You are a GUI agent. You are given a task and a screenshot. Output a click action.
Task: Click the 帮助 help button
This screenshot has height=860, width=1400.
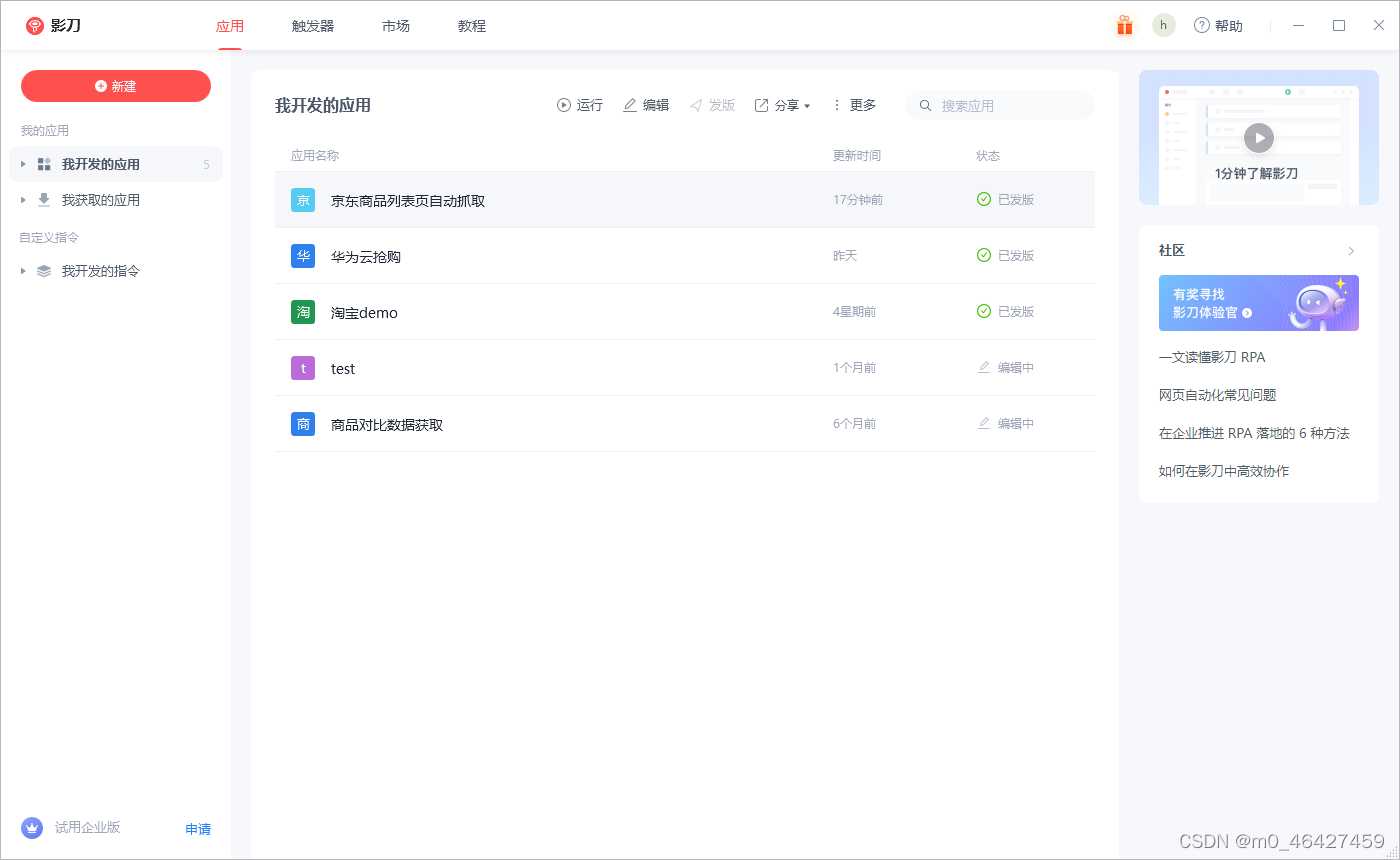pos(1218,26)
